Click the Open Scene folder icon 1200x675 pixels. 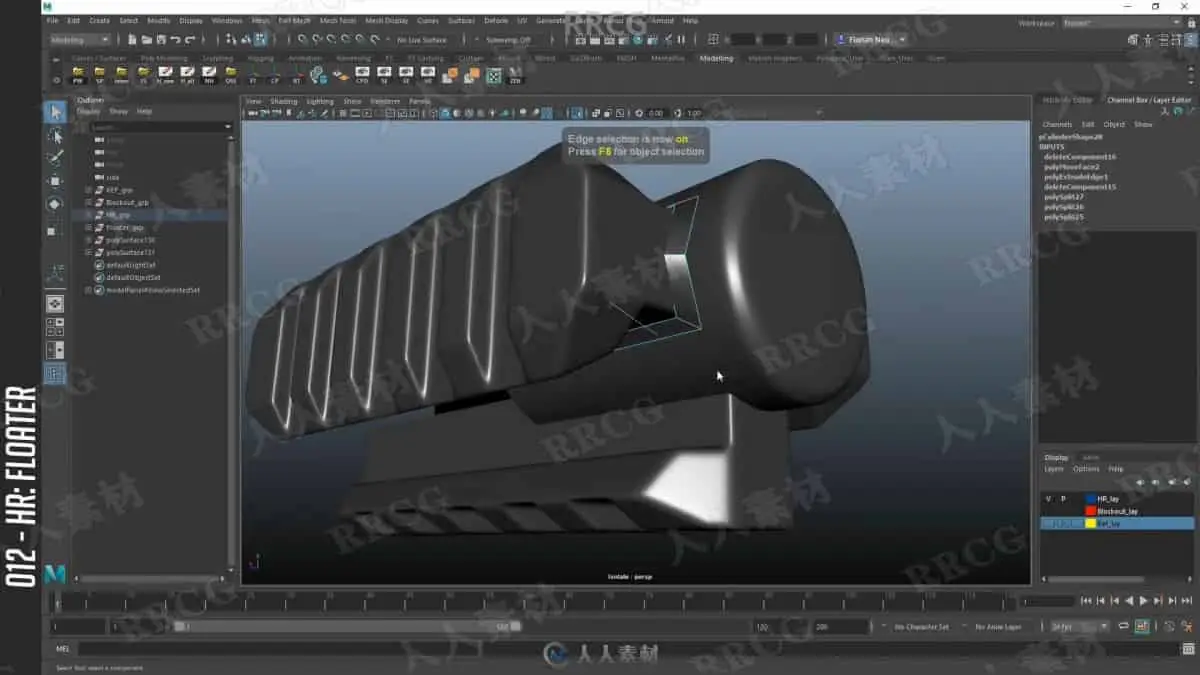(146, 40)
